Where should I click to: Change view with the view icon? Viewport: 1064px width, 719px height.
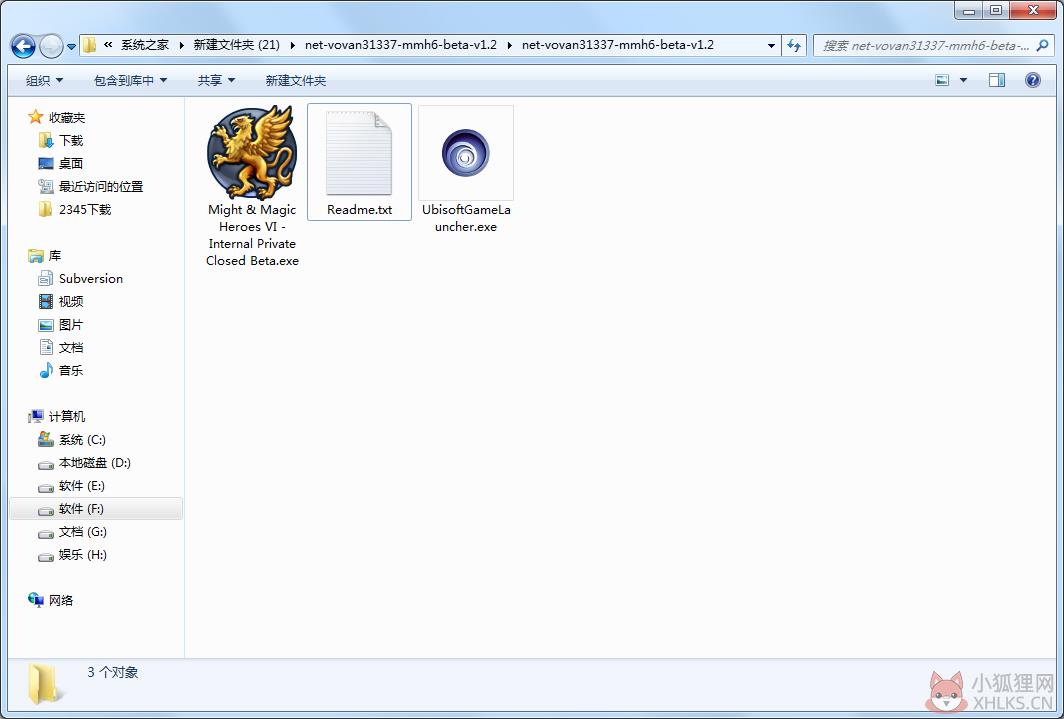(x=942, y=80)
